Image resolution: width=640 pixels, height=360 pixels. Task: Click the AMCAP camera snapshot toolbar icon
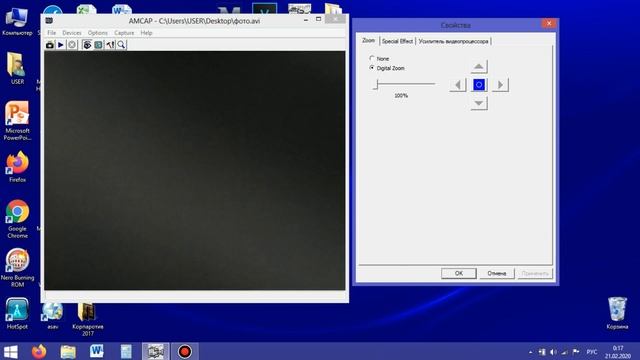pyautogui.click(x=50, y=45)
